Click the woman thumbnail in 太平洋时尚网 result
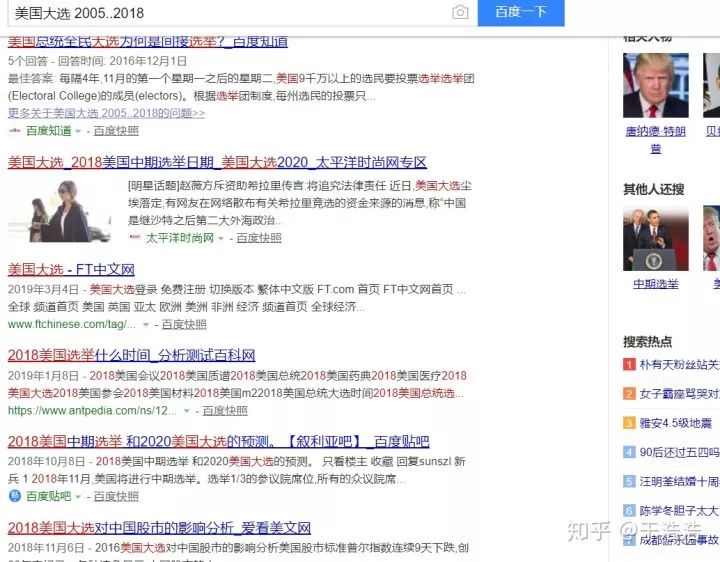This screenshot has height=562, width=720. [60, 211]
